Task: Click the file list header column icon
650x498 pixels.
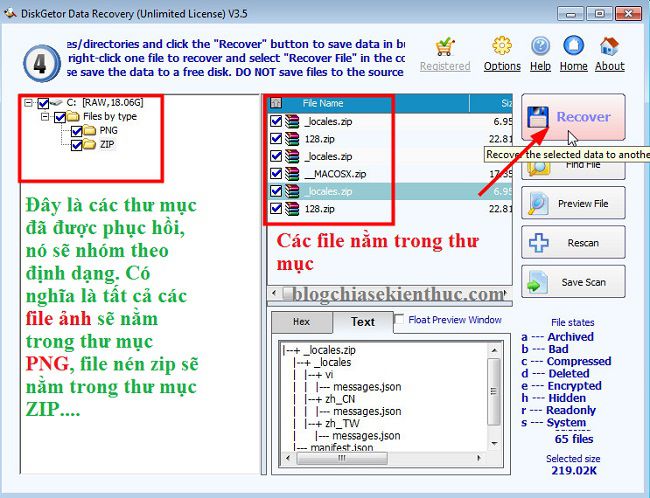Action: tap(276, 103)
